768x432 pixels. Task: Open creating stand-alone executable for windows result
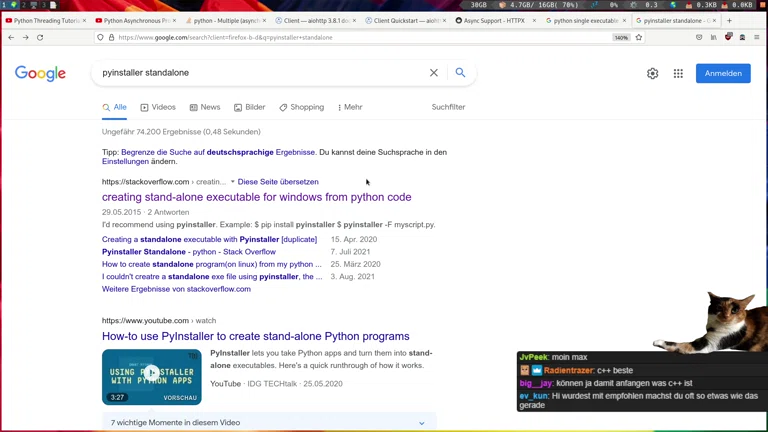(x=257, y=197)
